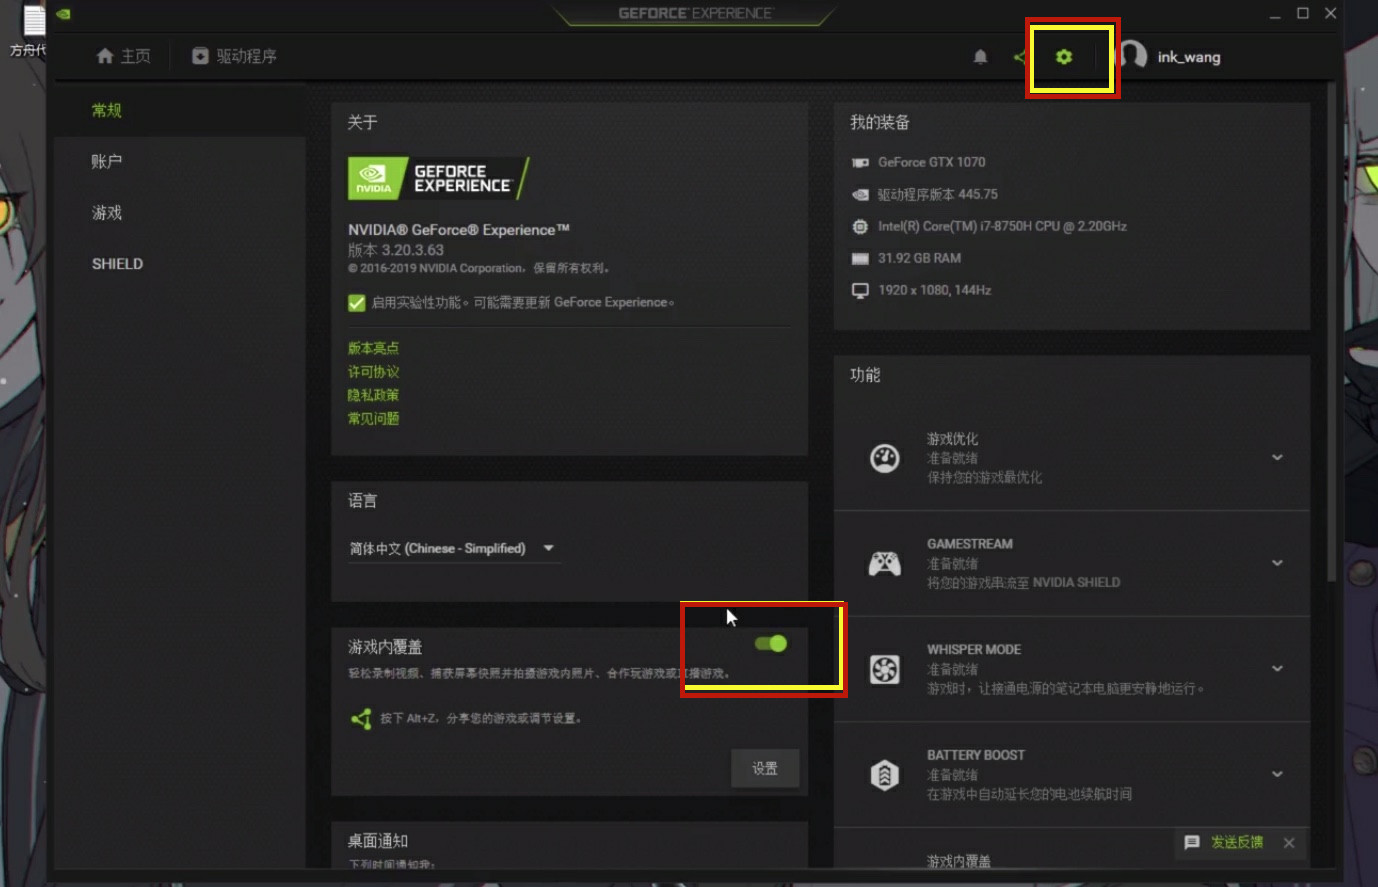Click the GAMESTREAM controller icon
The width and height of the screenshot is (1378, 887).
[x=884, y=564]
